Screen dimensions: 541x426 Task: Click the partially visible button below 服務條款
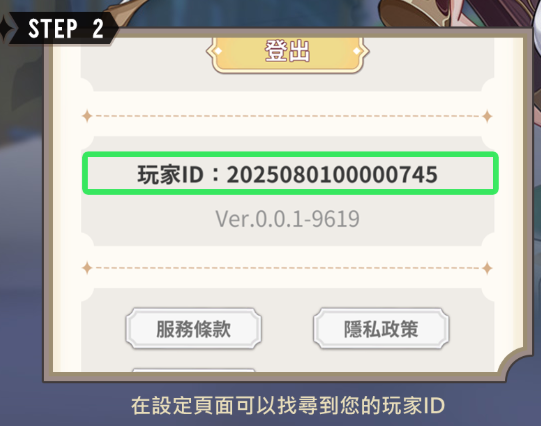[194, 370]
